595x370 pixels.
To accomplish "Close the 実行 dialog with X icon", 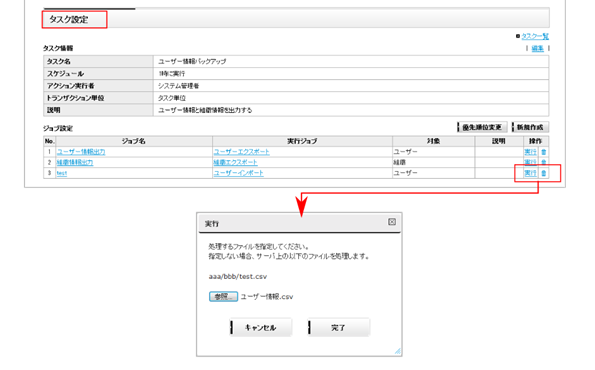I will [x=392, y=222].
